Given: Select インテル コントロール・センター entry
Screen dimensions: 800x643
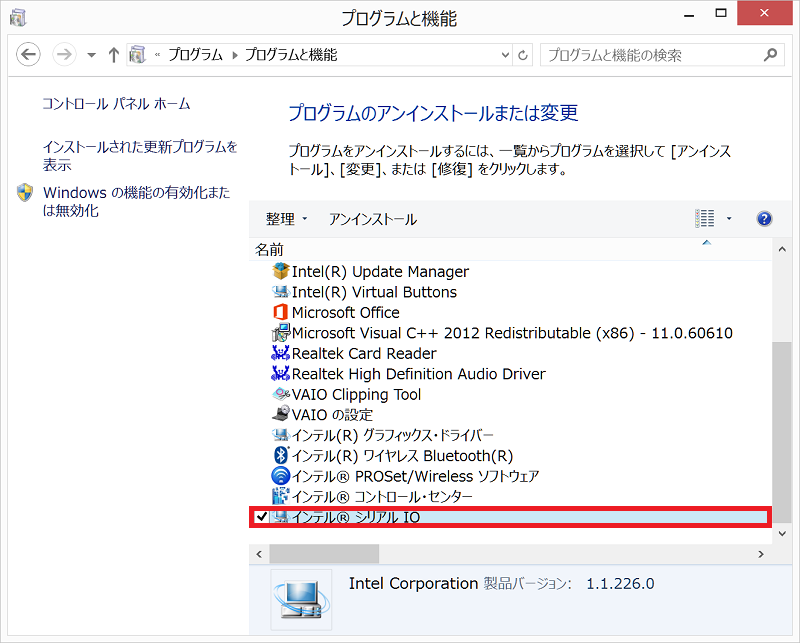Looking at the screenshot, I should tap(382, 496).
